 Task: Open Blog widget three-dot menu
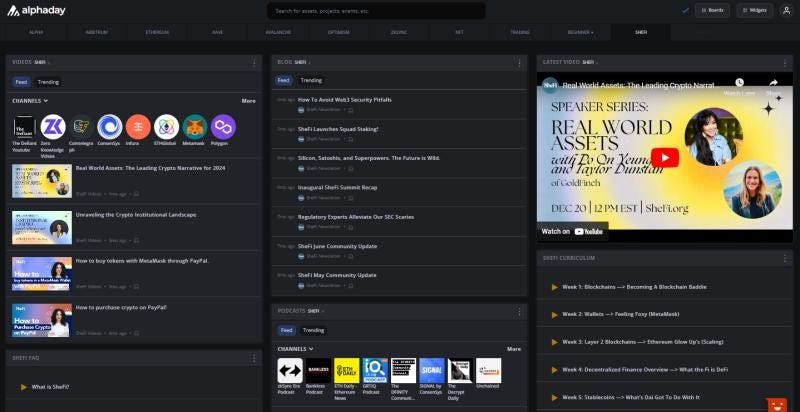pos(519,63)
